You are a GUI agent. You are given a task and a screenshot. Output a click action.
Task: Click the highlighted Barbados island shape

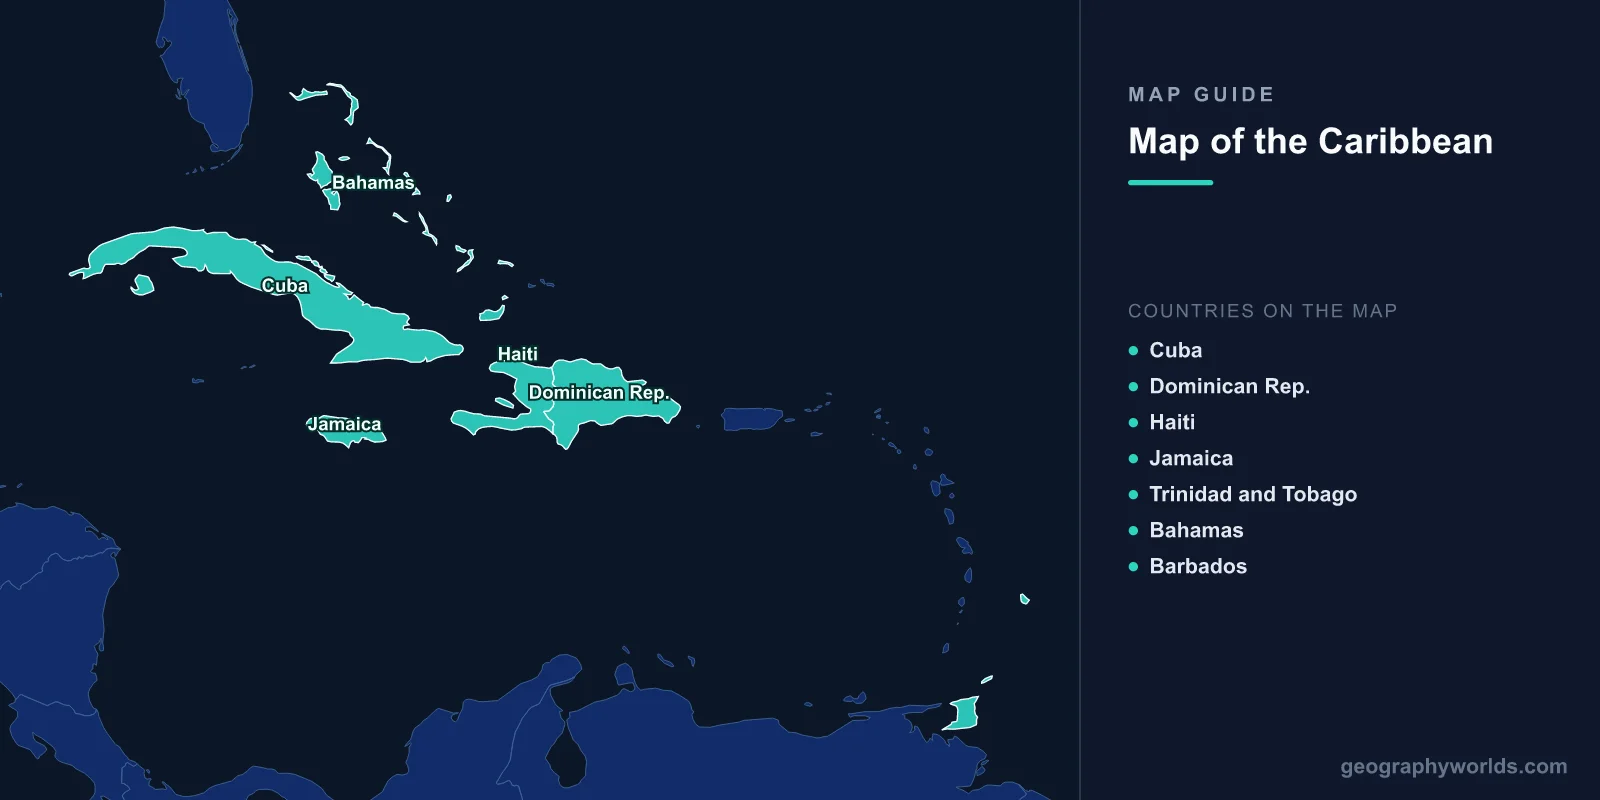1024,599
